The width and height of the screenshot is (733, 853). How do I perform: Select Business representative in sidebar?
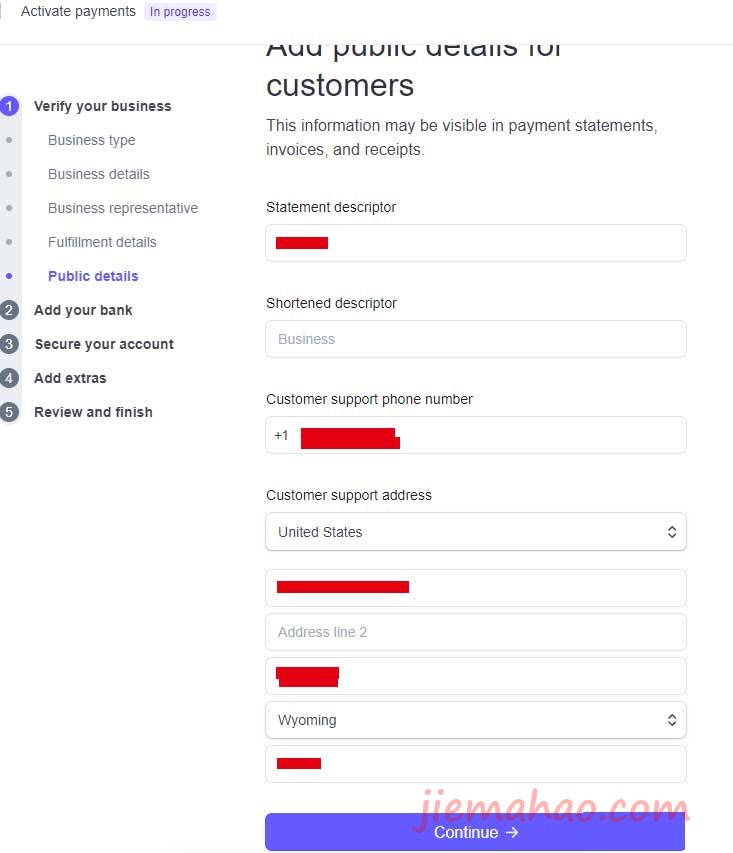pyautogui.click(x=123, y=208)
